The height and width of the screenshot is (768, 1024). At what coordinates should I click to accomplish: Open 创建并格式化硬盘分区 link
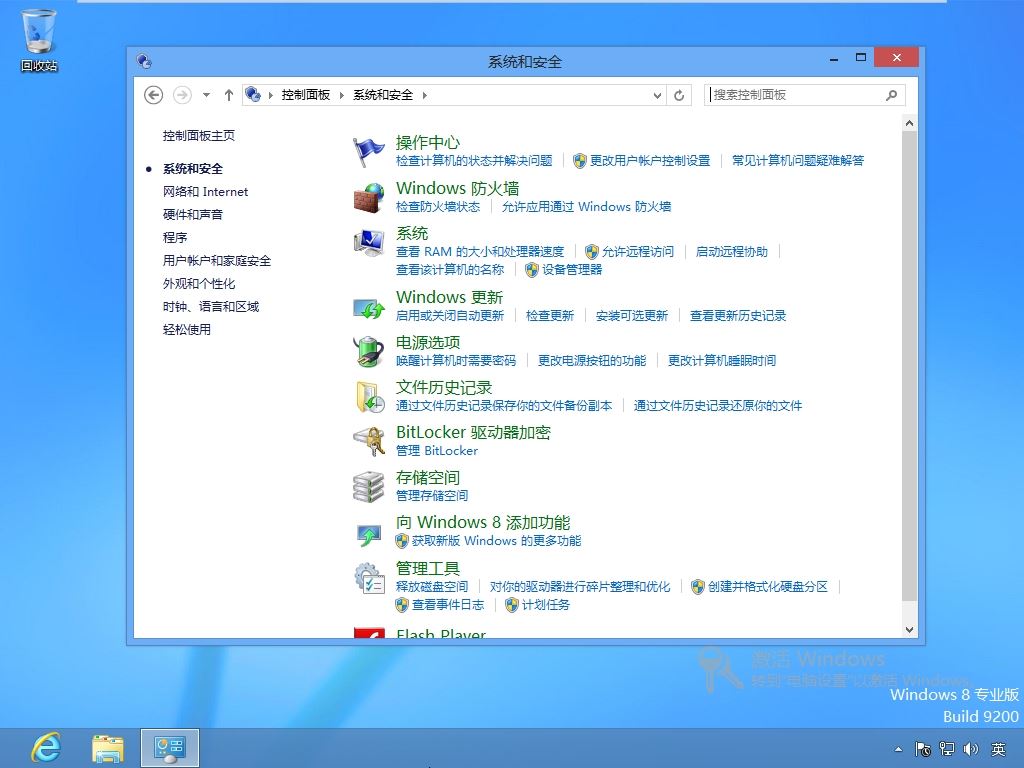(x=768, y=586)
